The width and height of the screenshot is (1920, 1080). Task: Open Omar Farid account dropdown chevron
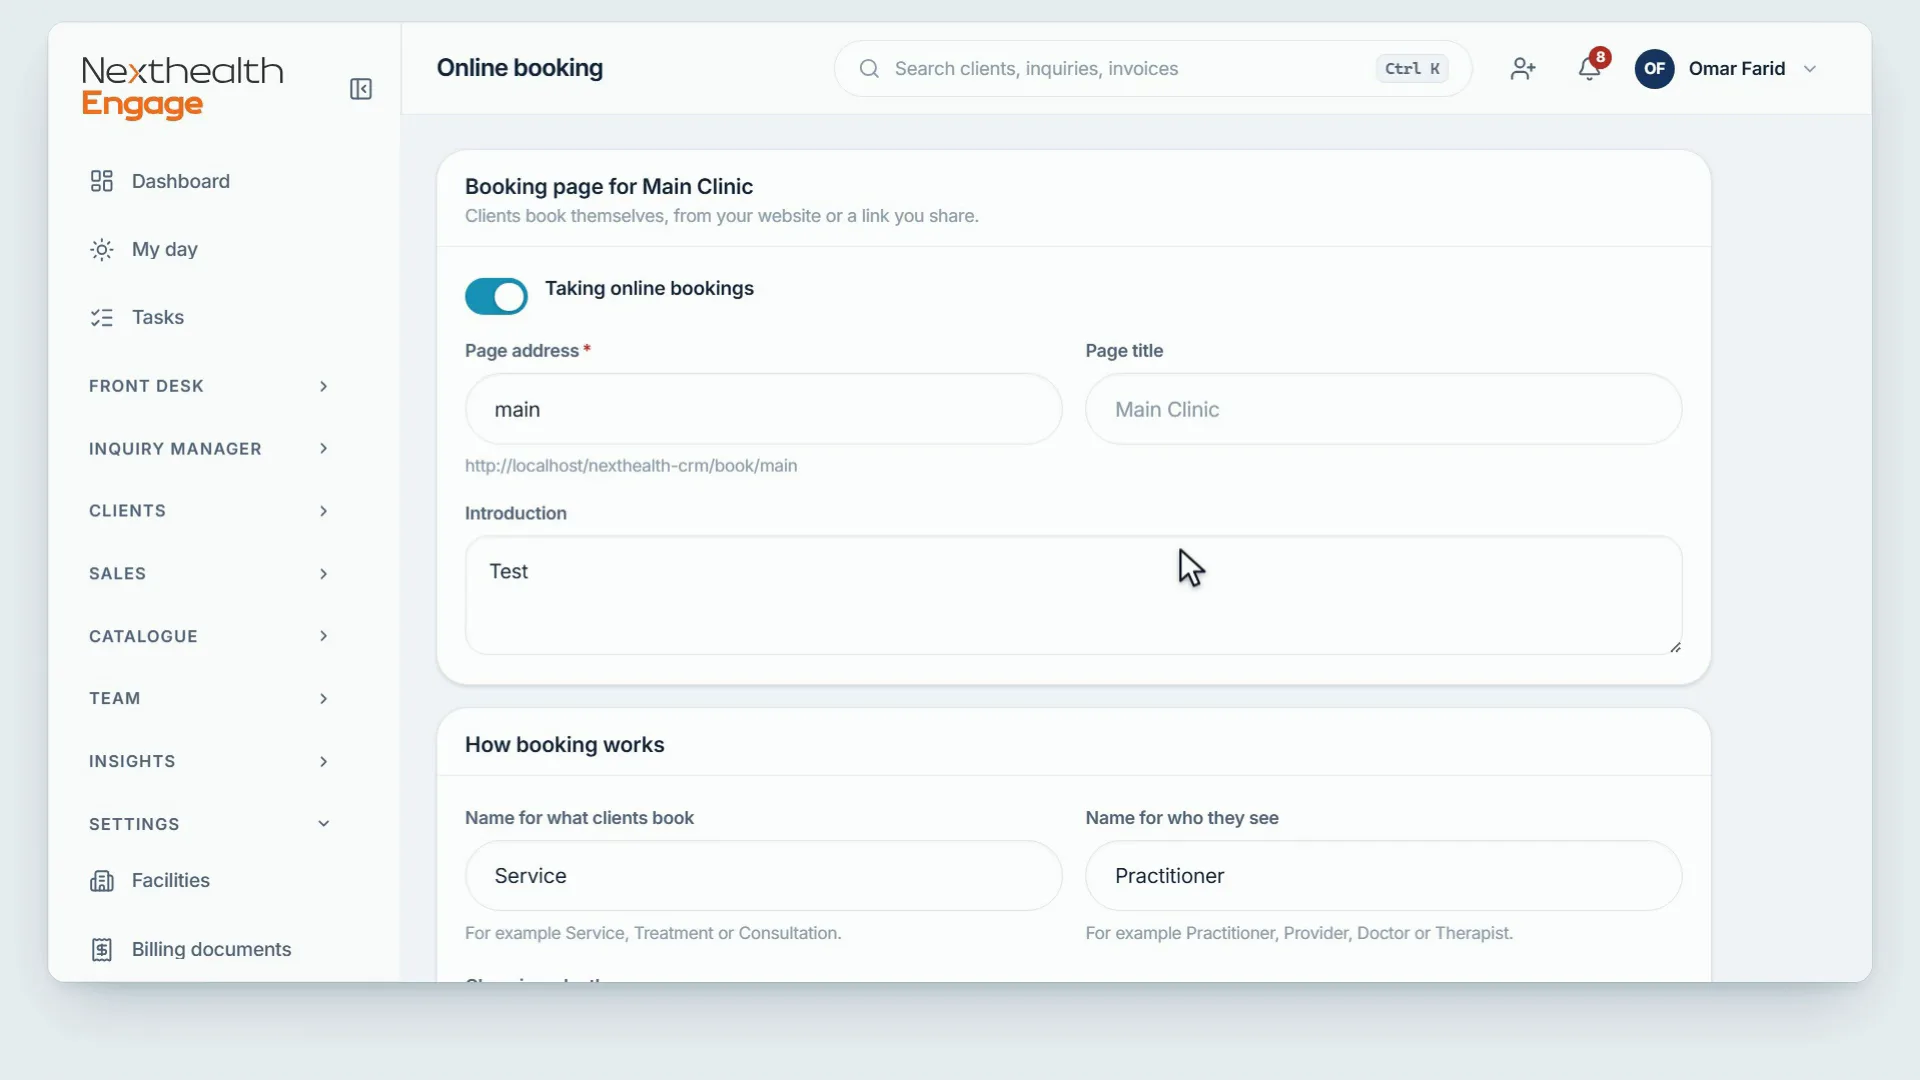tap(1810, 69)
